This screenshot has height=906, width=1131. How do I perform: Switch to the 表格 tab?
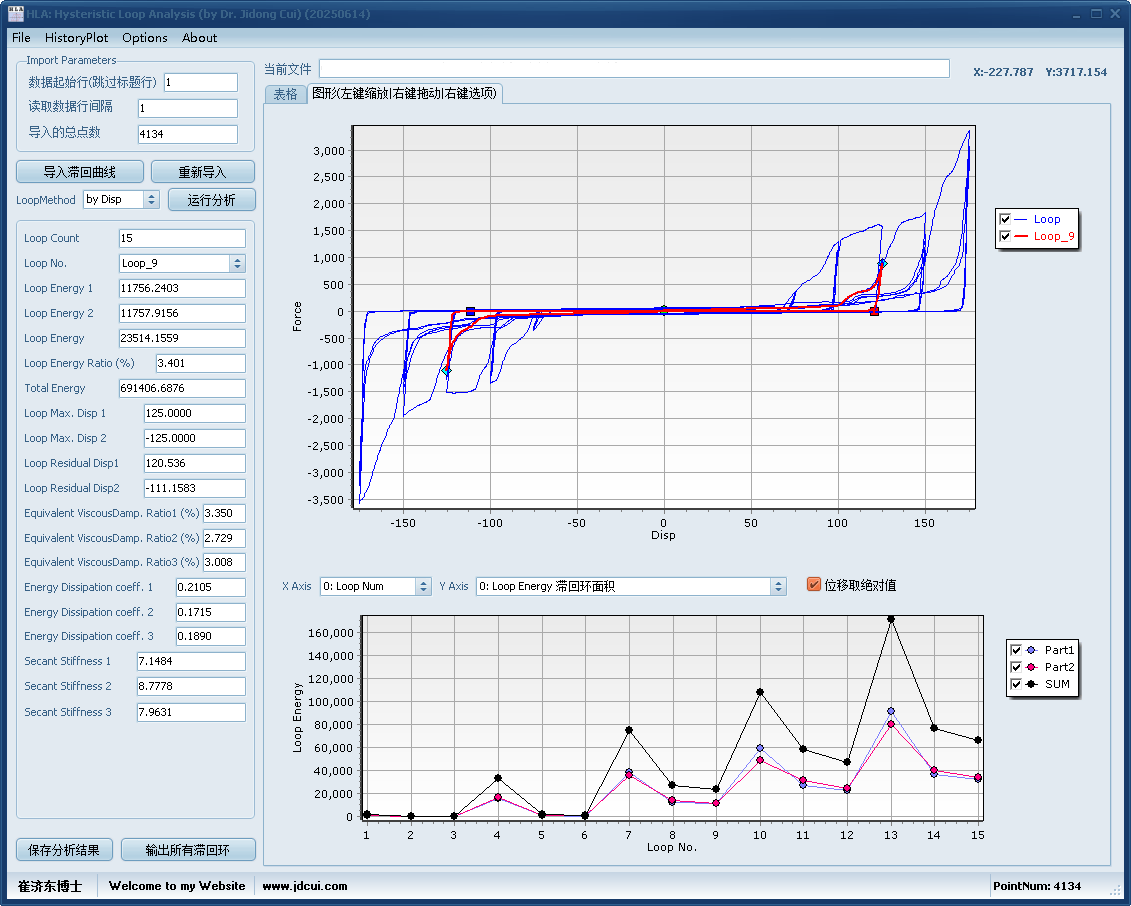tap(285, 95)
